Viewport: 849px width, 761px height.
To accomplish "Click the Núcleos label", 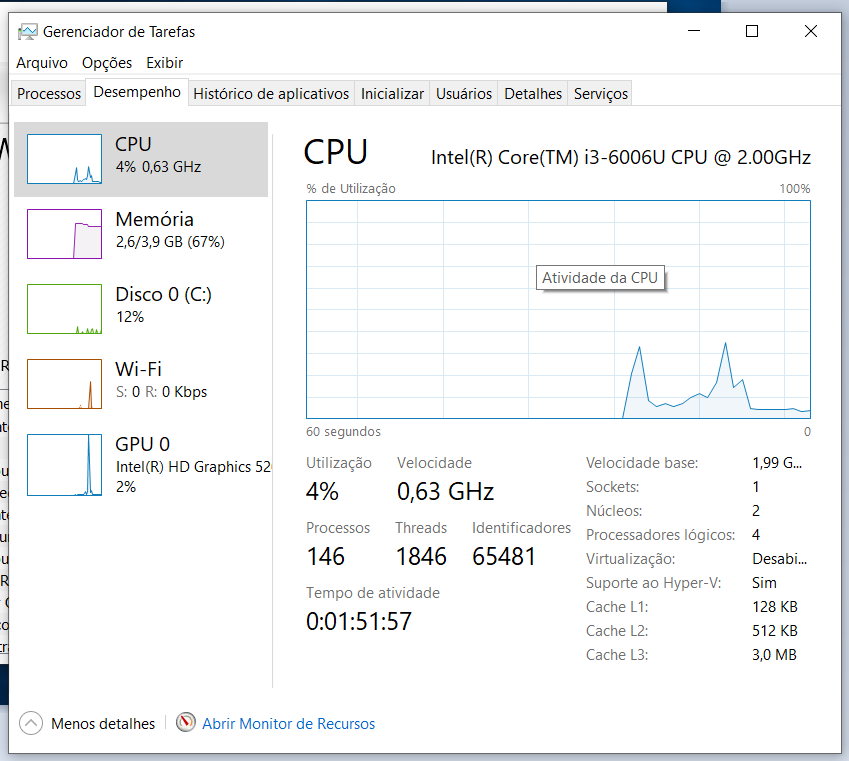I will (614, 511).
